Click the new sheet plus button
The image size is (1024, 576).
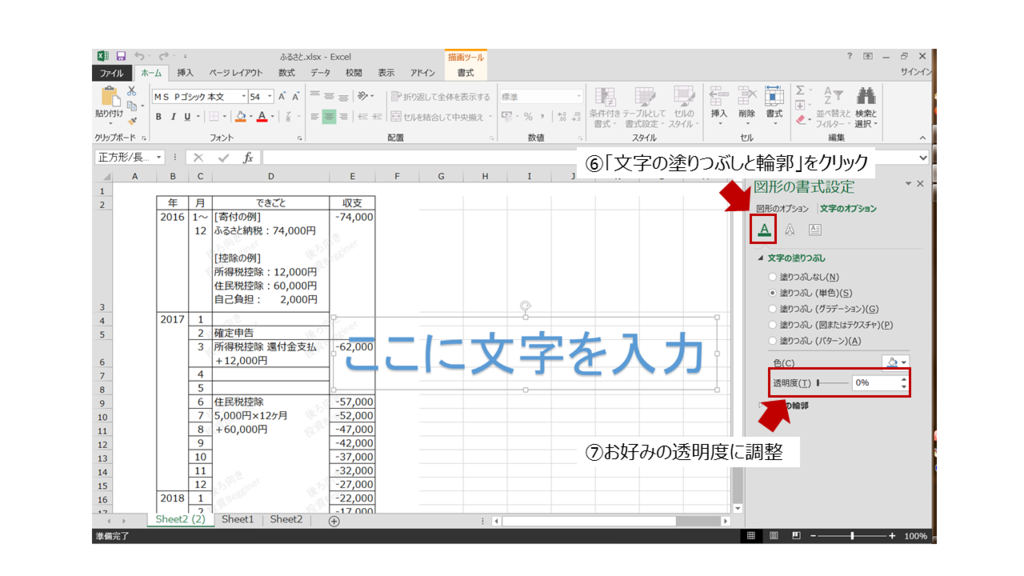click(334, 521)
